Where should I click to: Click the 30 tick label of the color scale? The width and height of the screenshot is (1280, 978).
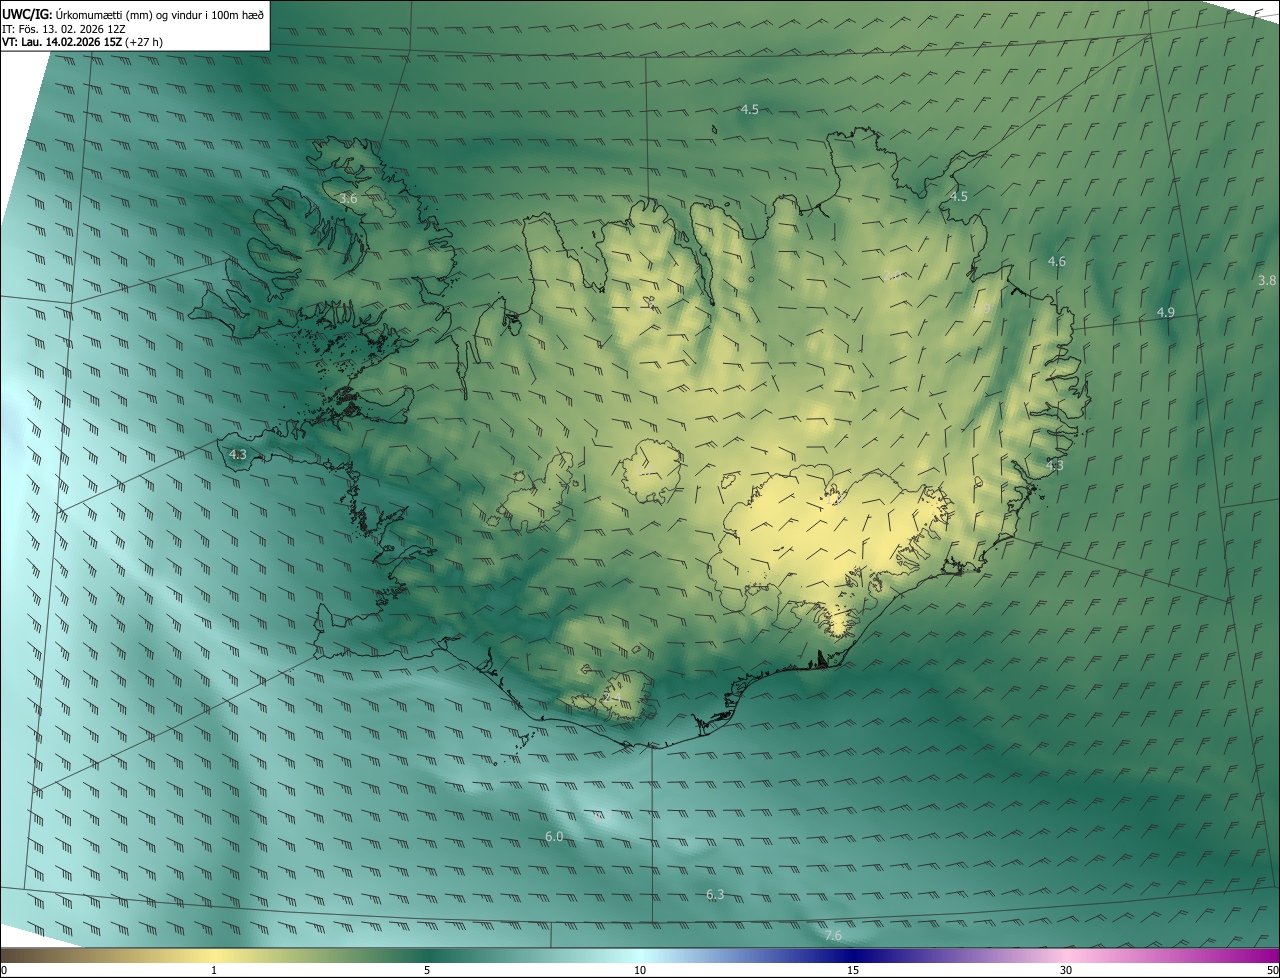point(1066,970)
